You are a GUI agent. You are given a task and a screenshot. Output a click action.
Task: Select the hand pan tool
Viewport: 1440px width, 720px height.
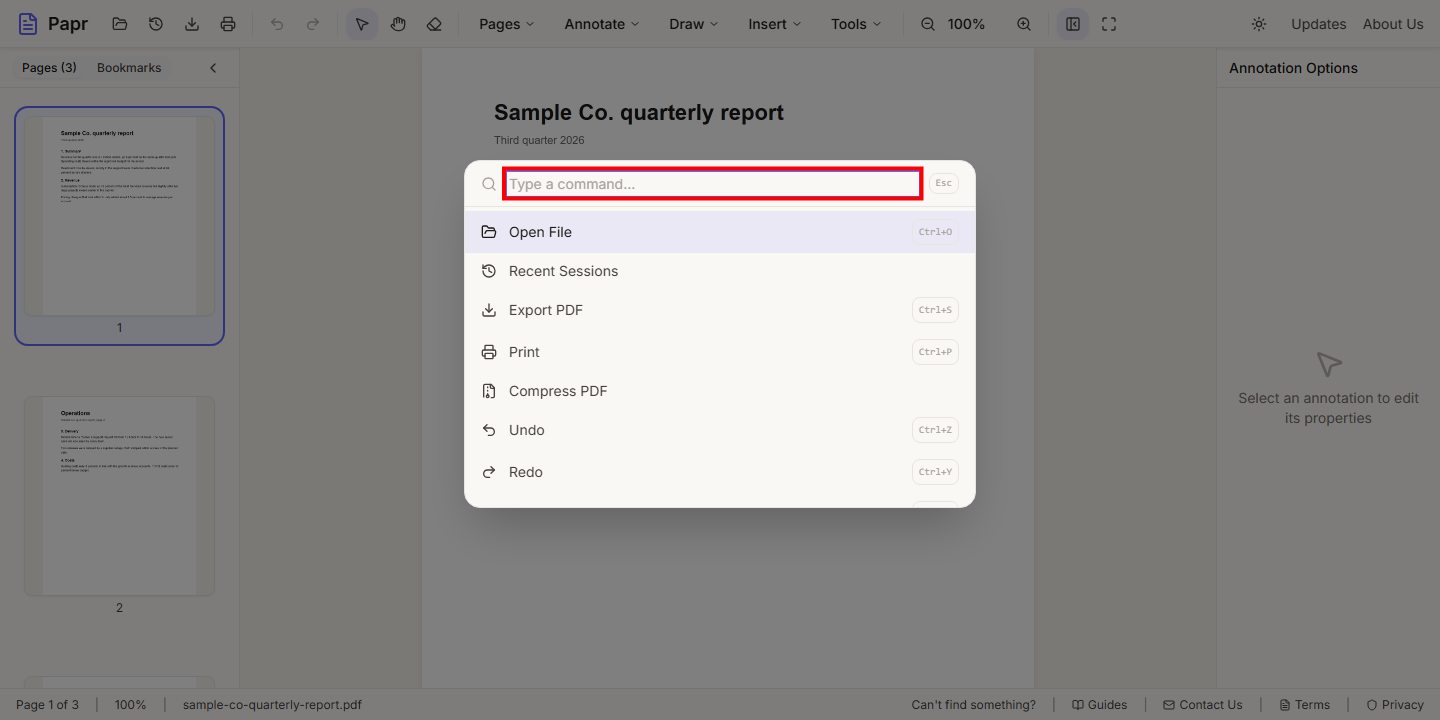(x=398, y=24)
